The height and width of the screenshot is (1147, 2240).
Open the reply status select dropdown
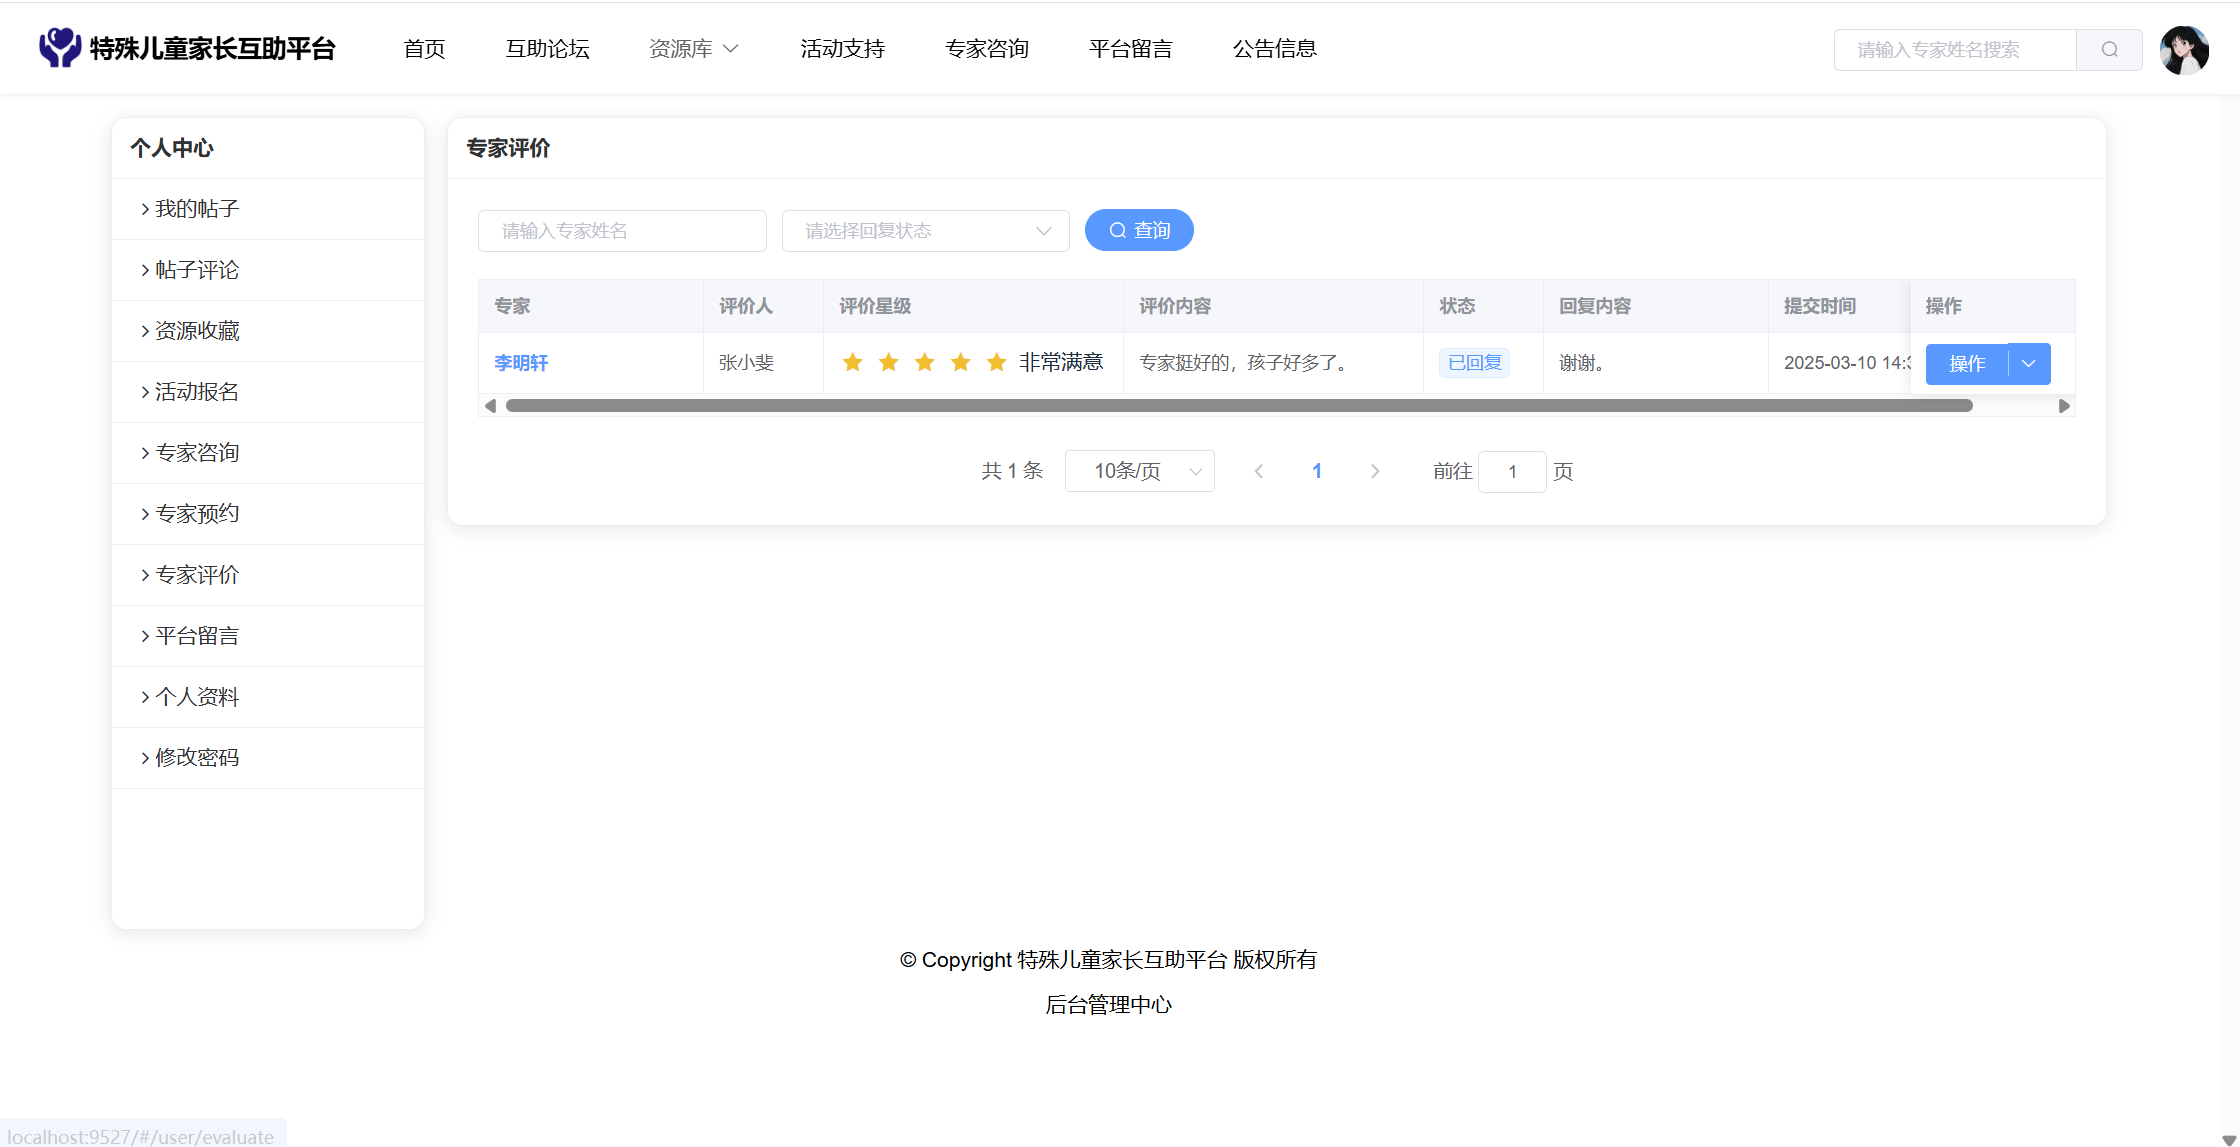point(925,231)
